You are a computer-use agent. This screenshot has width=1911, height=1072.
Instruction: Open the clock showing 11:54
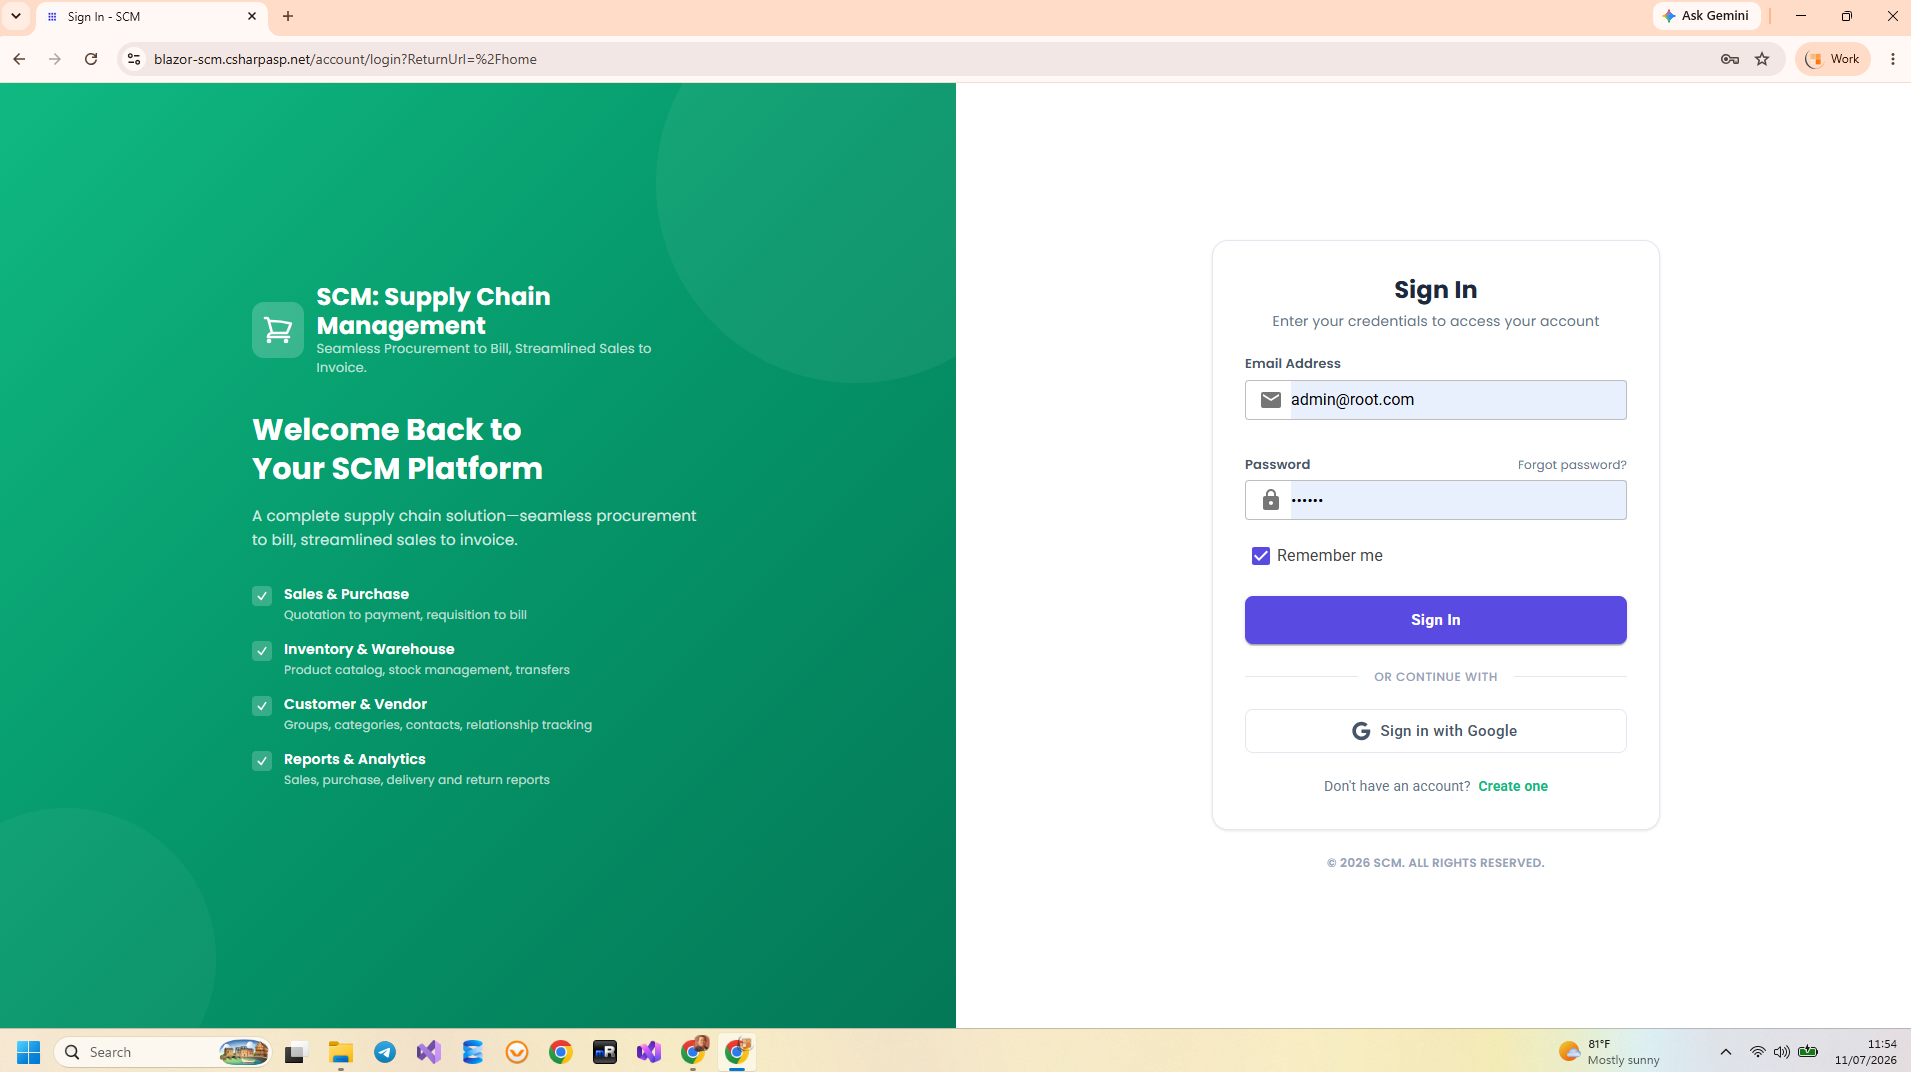point(1865,1052)
